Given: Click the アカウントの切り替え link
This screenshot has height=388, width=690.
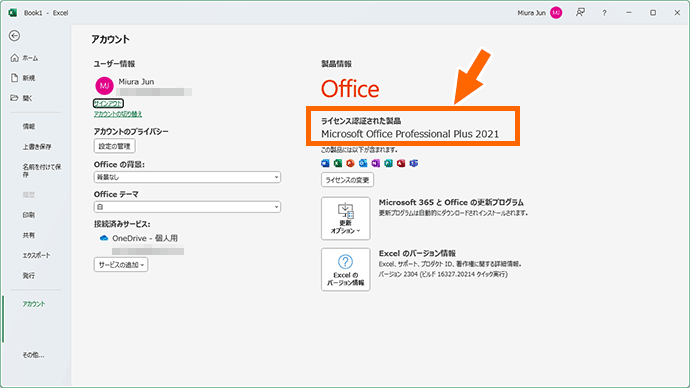Looking at the screenshot, I should [x=118, y=114].
